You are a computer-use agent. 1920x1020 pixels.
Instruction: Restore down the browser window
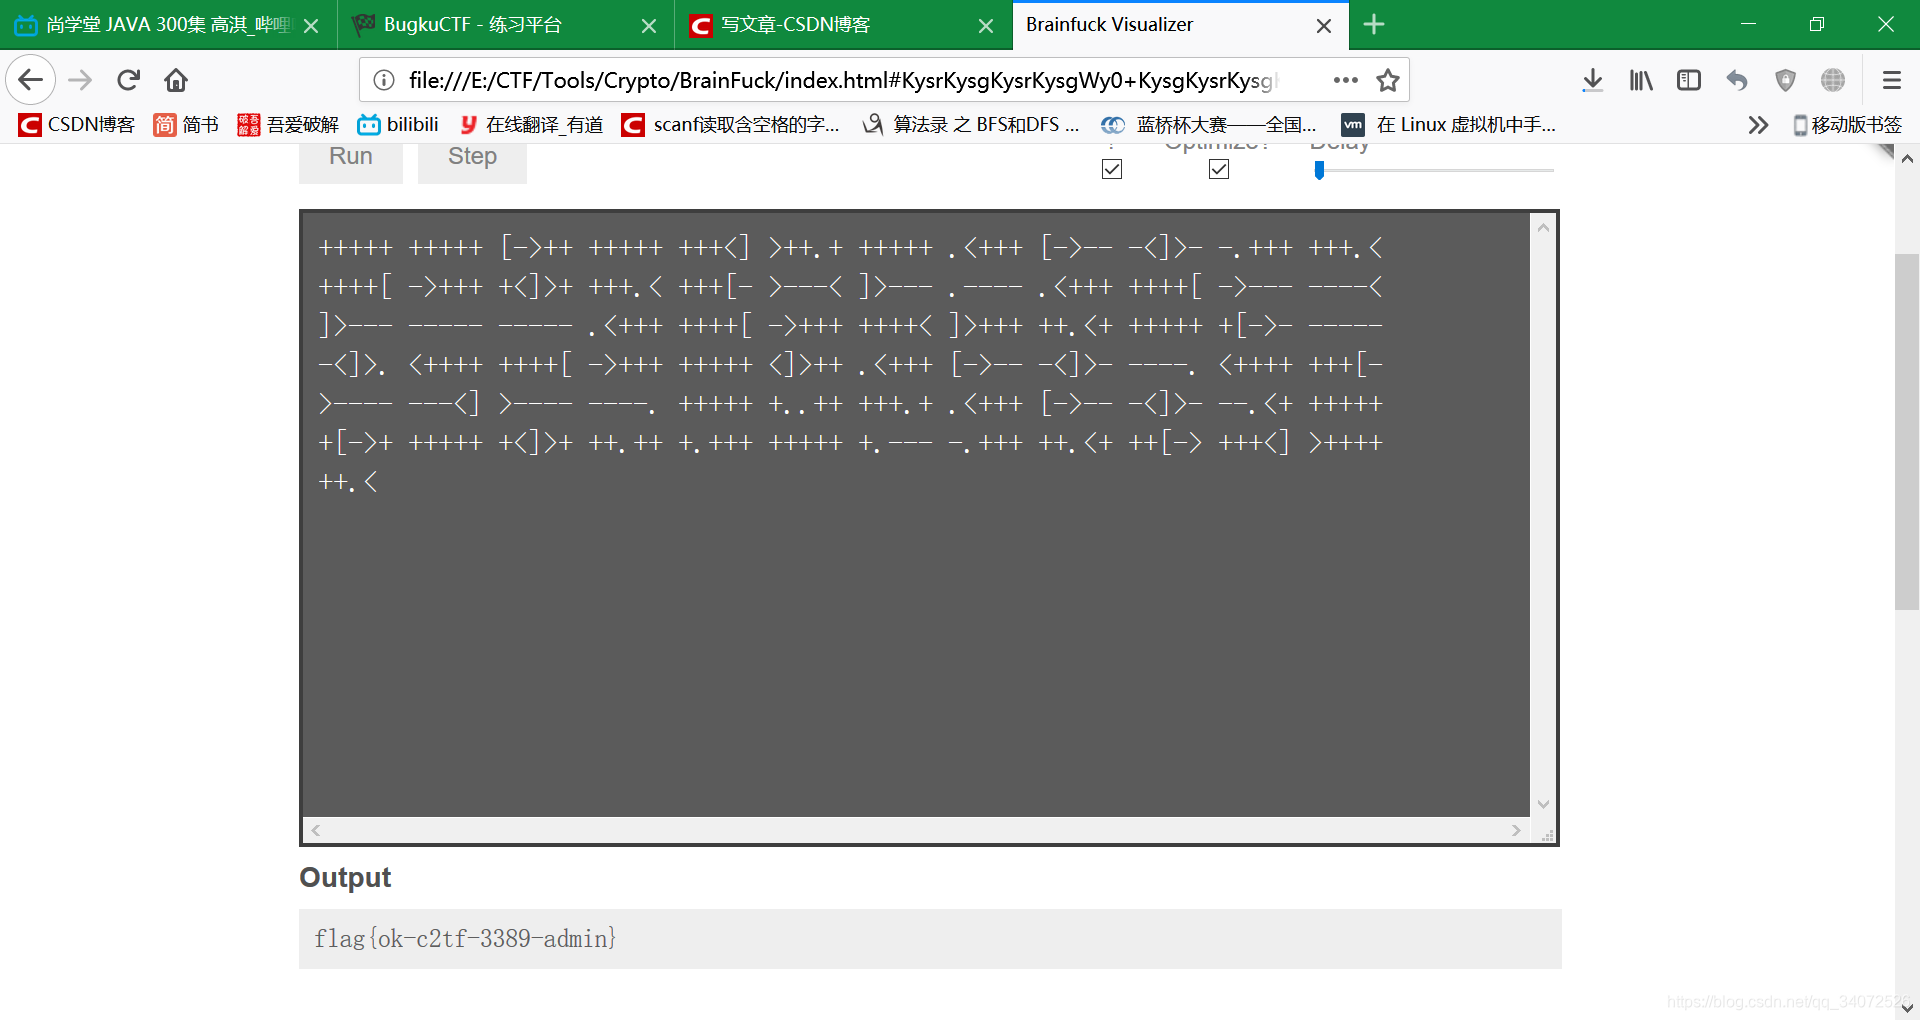point(1817,24)
